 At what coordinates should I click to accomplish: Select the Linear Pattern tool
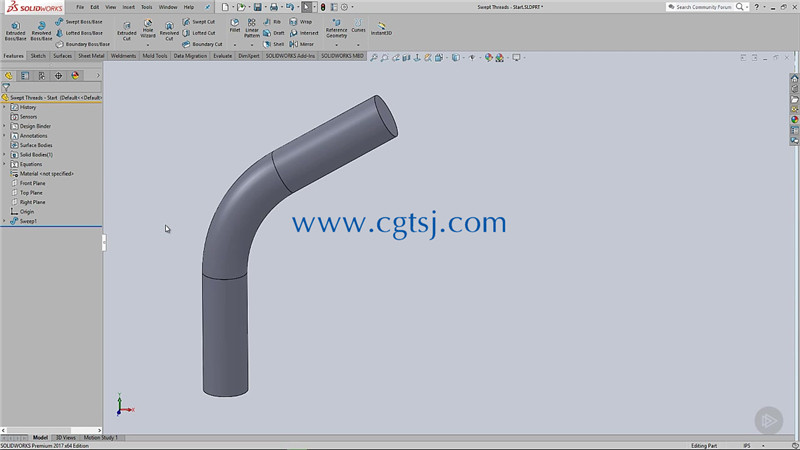(252, 29)
